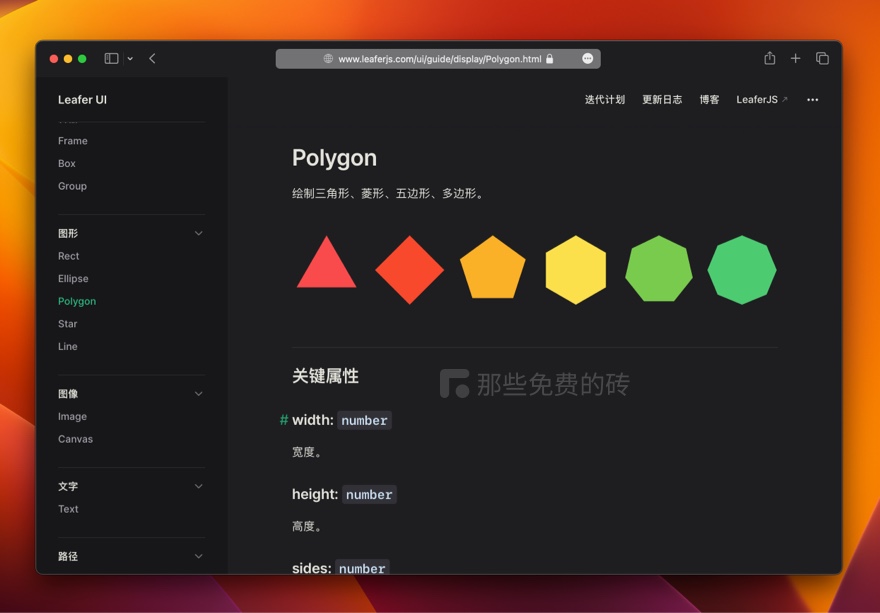
Task: Collapse the 图像 sidebar section
Action: pos(198,394)
